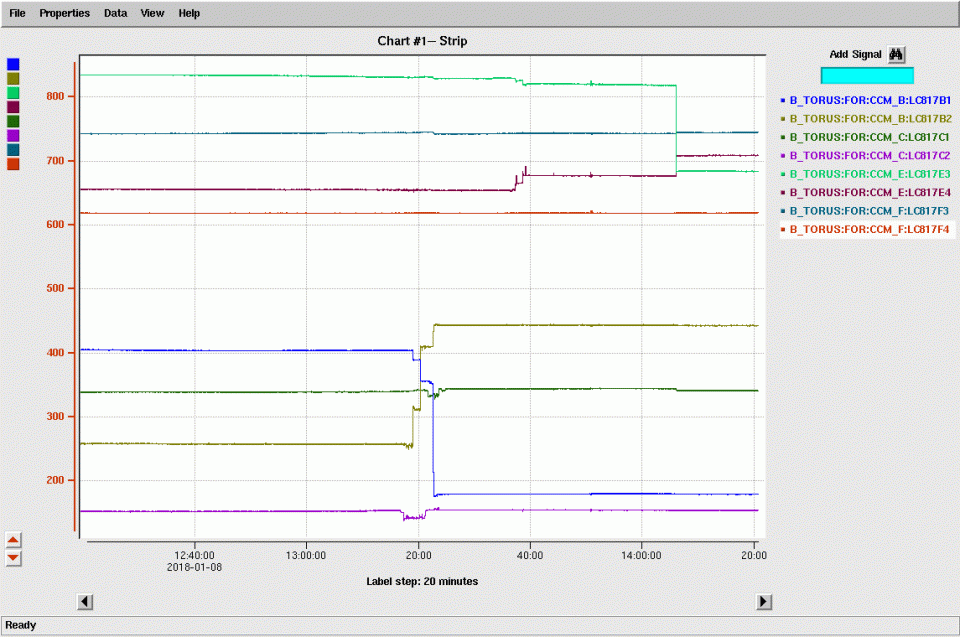Select the maroon axis color swatch
Image resolution: width=960 pixels, height=637 pixels.
click(x=13, y=107)
